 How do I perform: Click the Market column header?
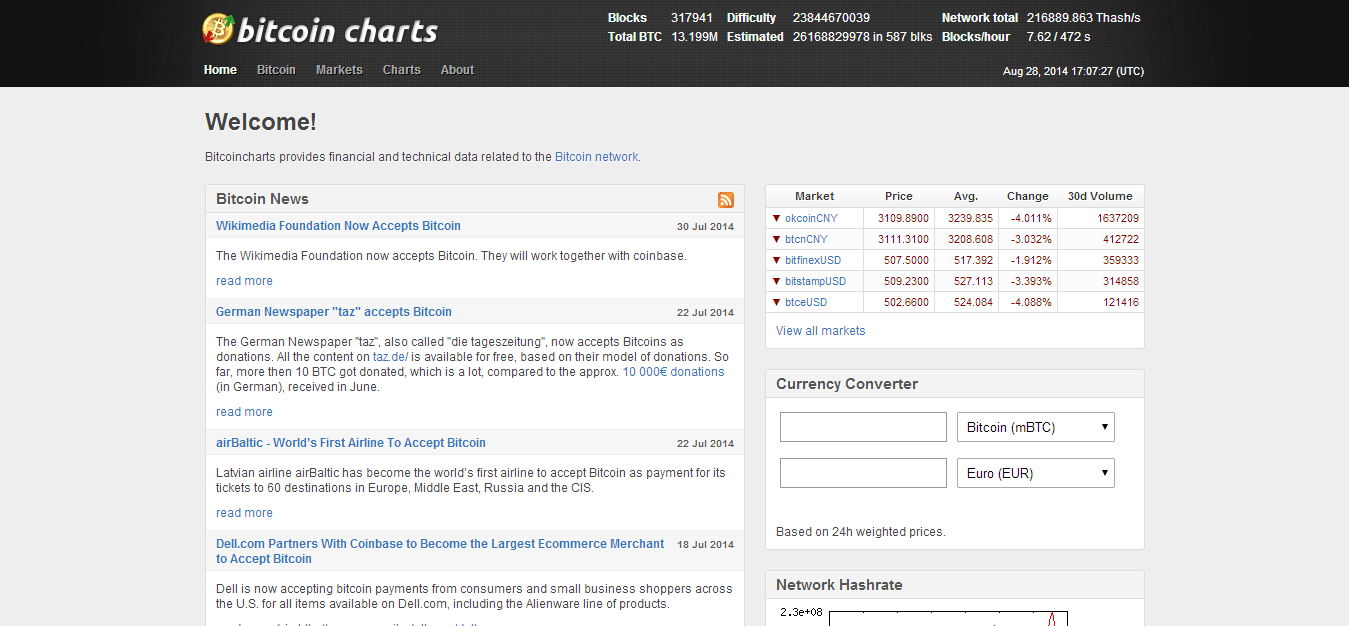[x=814, y=196]
